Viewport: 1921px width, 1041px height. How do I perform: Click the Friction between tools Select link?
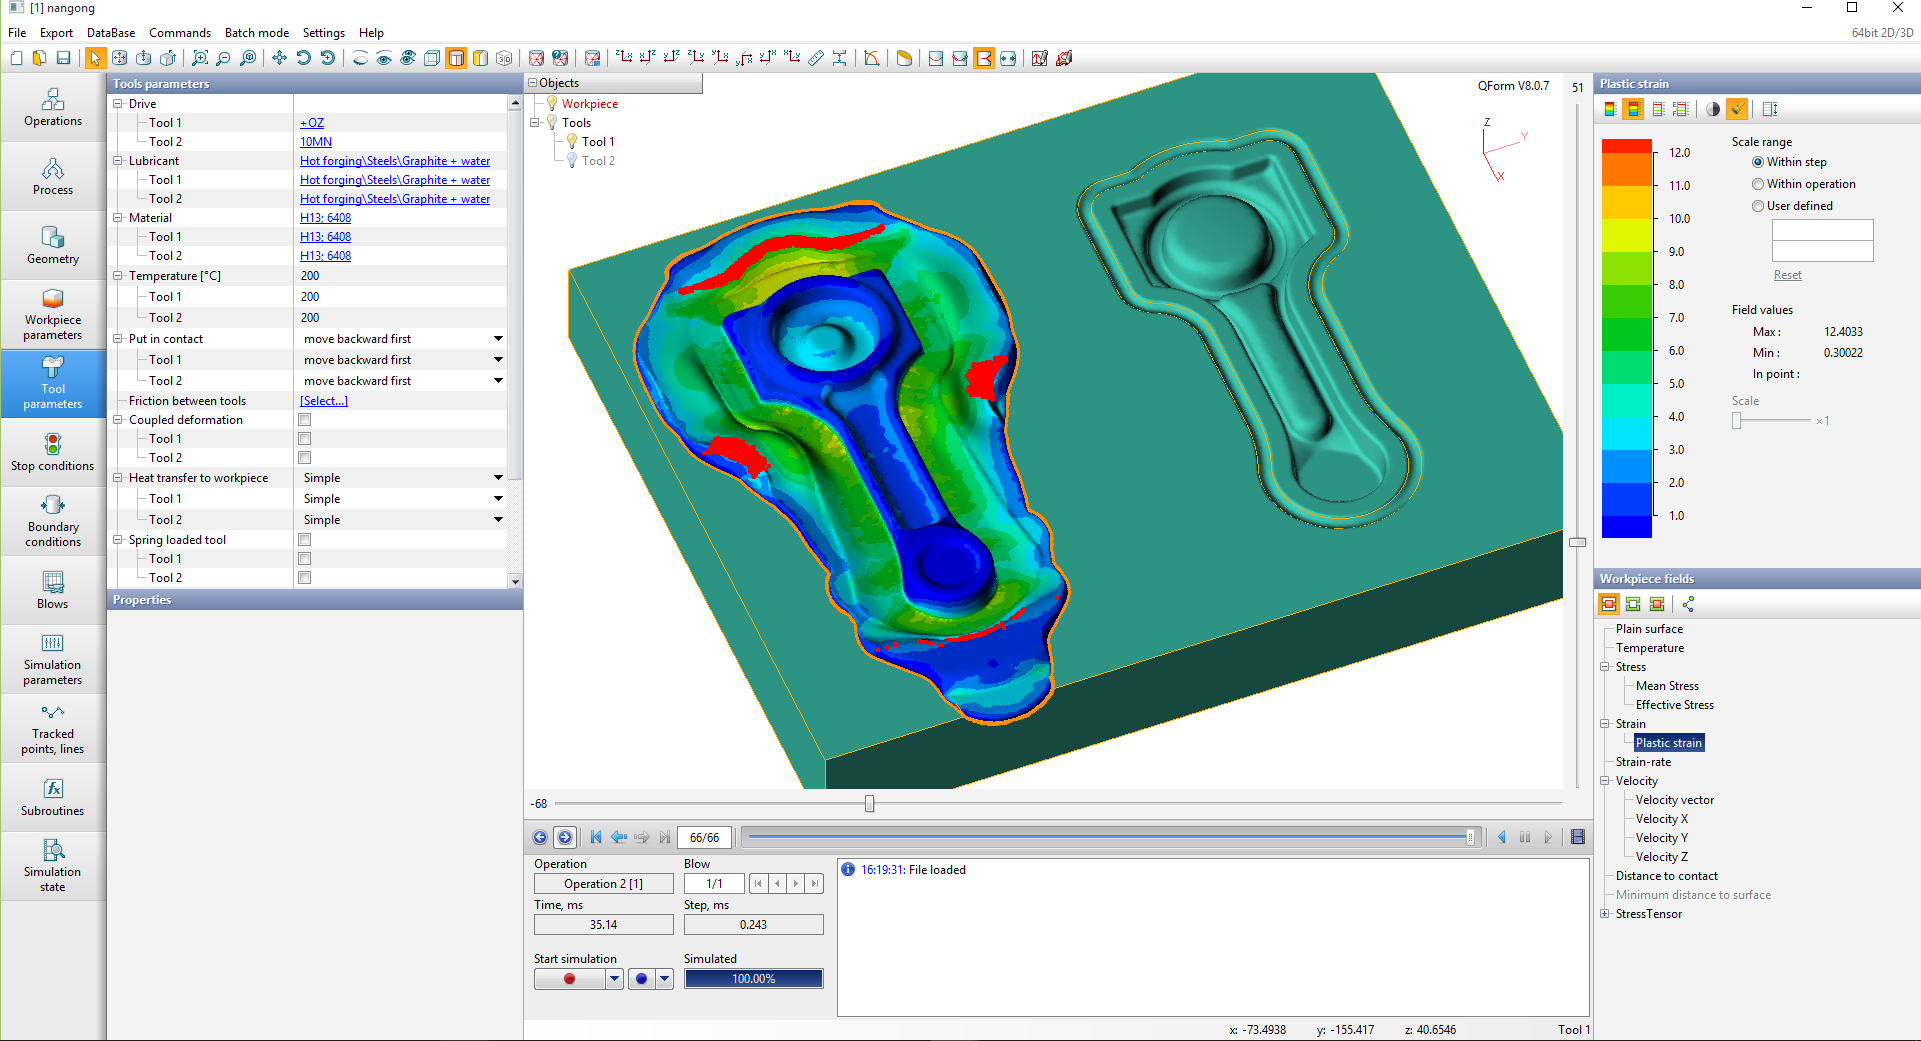click(324, 401)
